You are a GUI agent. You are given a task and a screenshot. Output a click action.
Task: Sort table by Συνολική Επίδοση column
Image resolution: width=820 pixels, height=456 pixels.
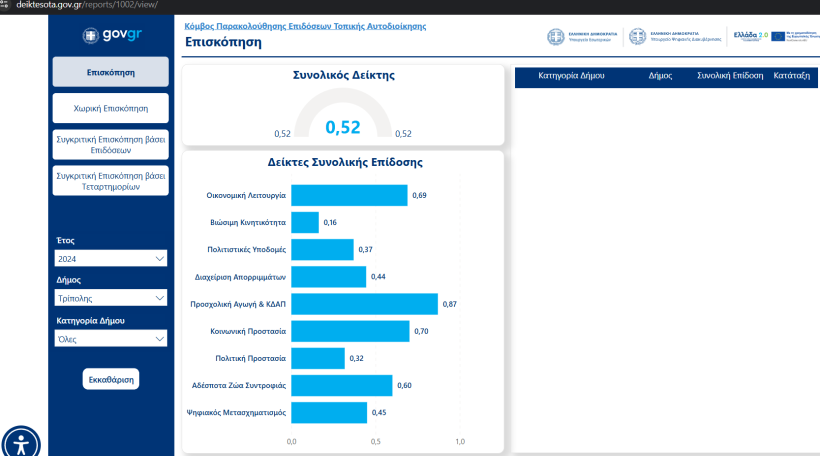coord(730,76)
